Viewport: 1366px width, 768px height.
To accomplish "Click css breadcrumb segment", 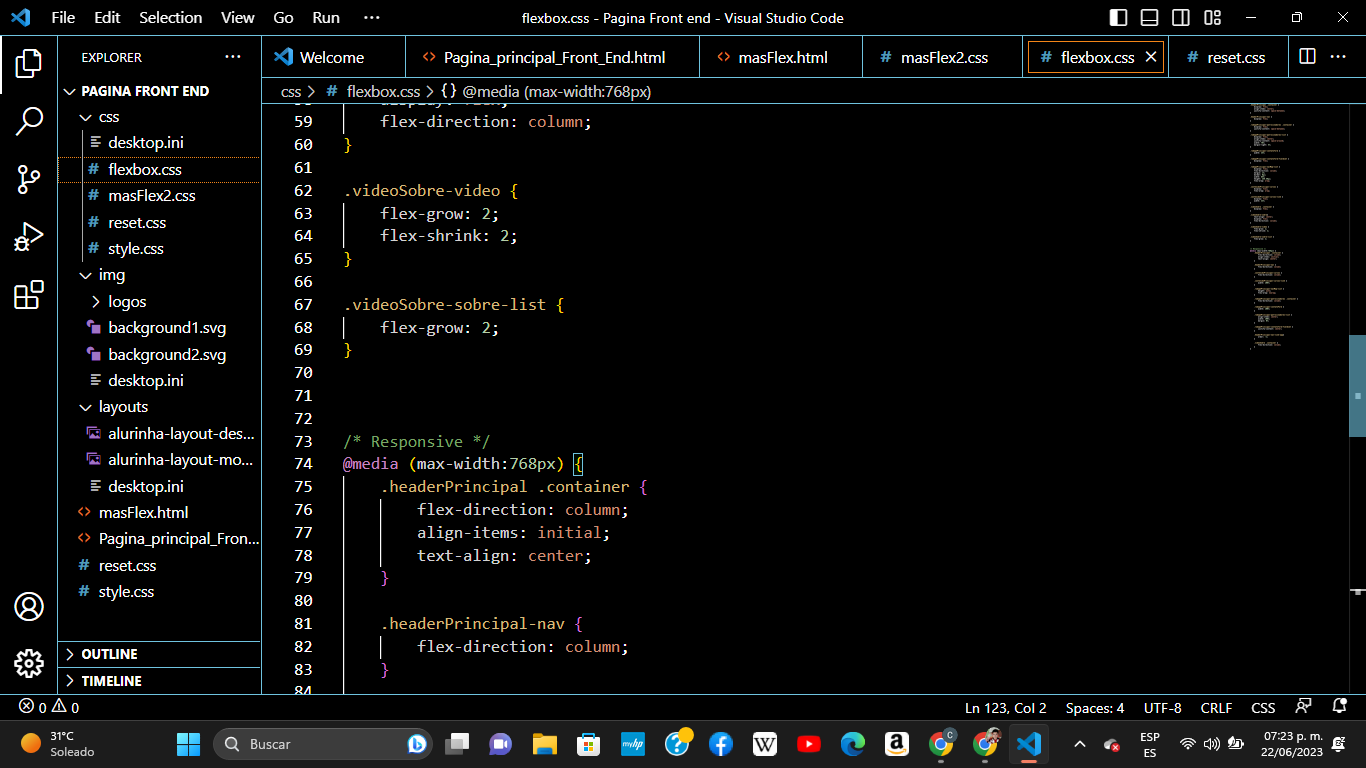I will coord(291,91).
